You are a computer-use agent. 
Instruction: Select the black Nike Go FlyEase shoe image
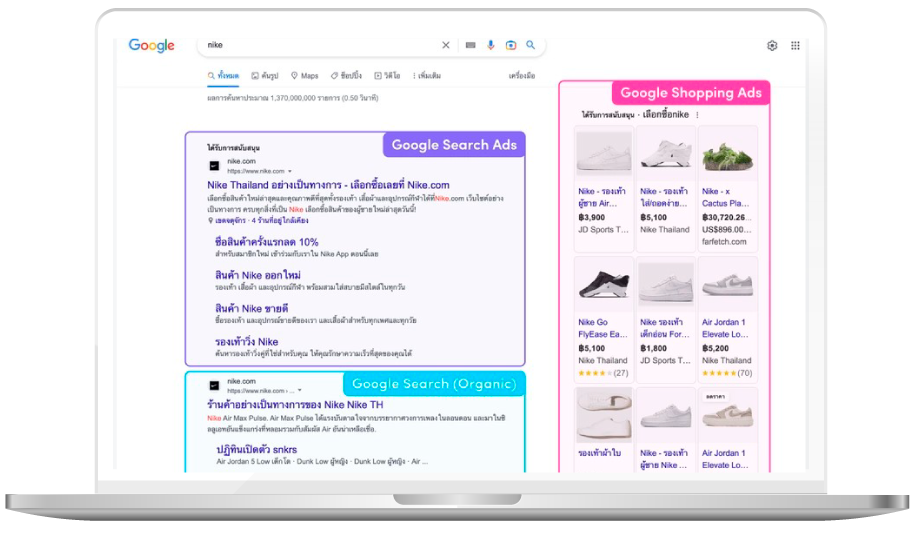[x=603, y=286]
